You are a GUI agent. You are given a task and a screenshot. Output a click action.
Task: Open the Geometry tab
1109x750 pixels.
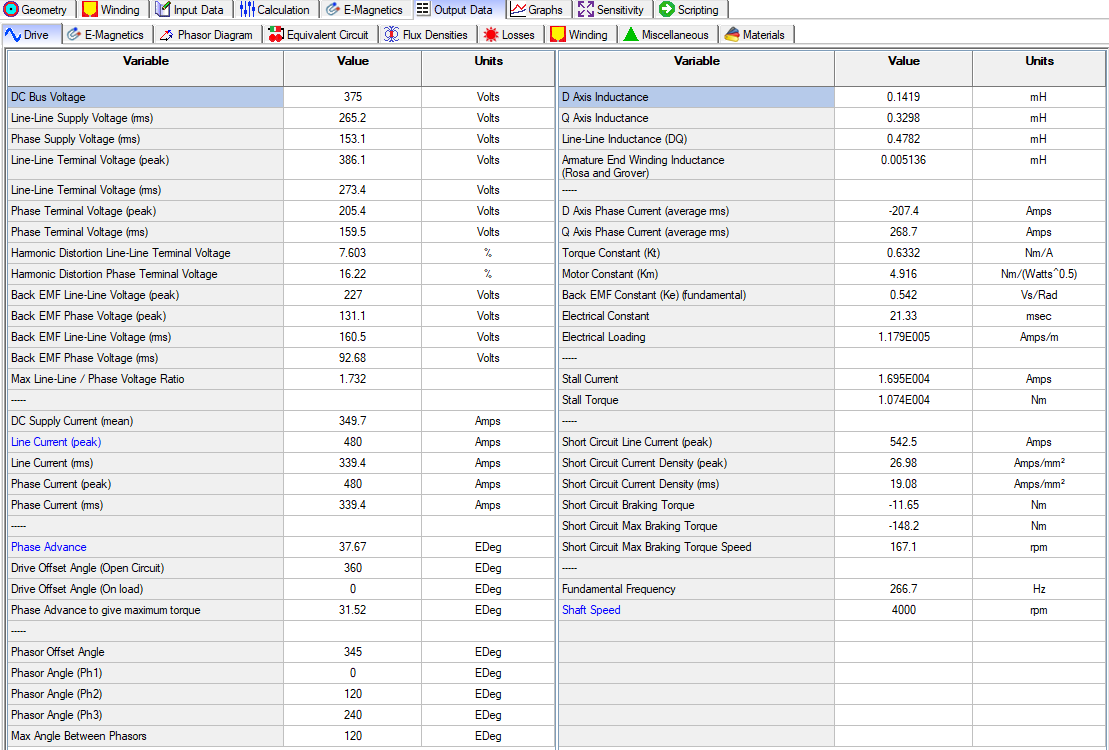pos(36,10)
